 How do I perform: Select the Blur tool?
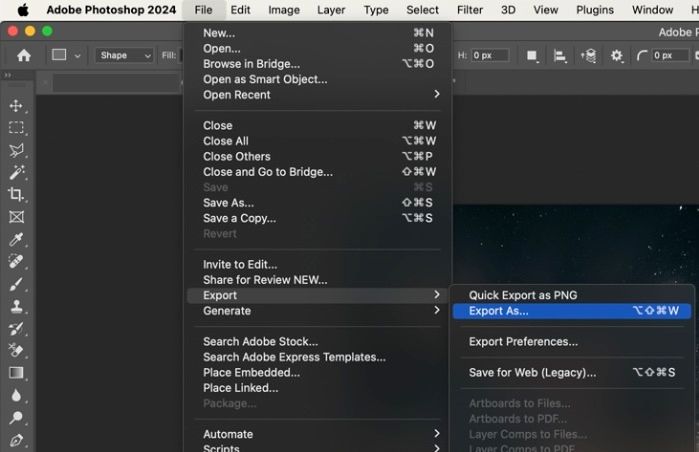[x=16, y=395]
